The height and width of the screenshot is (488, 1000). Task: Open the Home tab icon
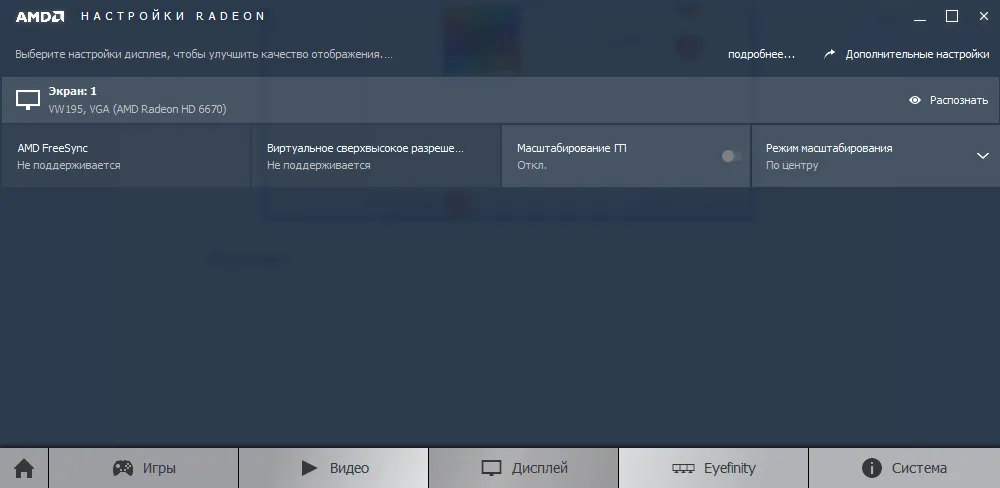[24, 468]
